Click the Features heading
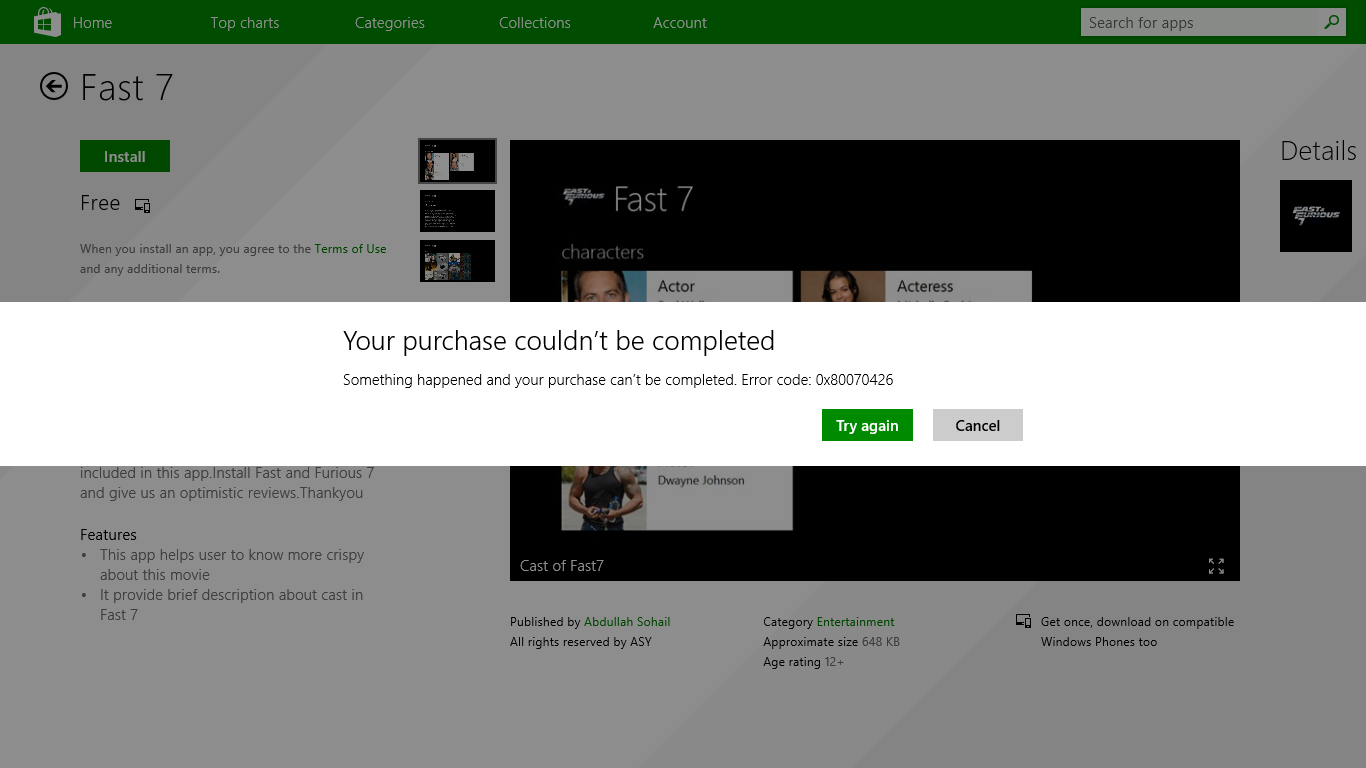This screenshot has height=768, width=1366. (108, 535)
